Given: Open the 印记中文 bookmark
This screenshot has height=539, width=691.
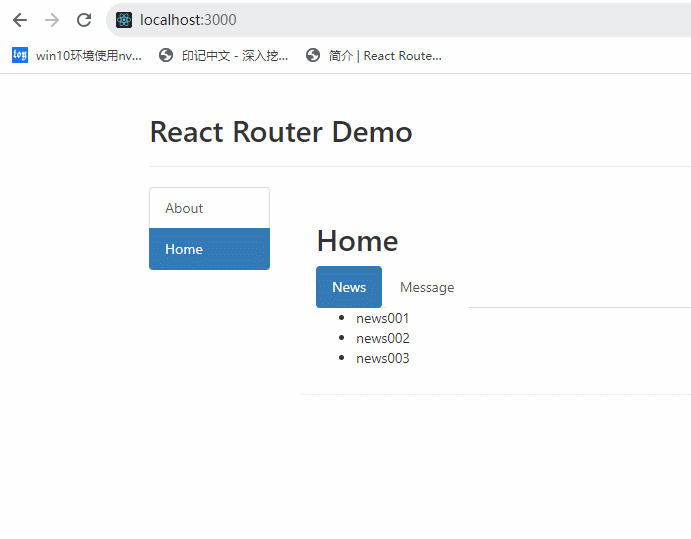Looking at the screenshot, I should (234, 56).
